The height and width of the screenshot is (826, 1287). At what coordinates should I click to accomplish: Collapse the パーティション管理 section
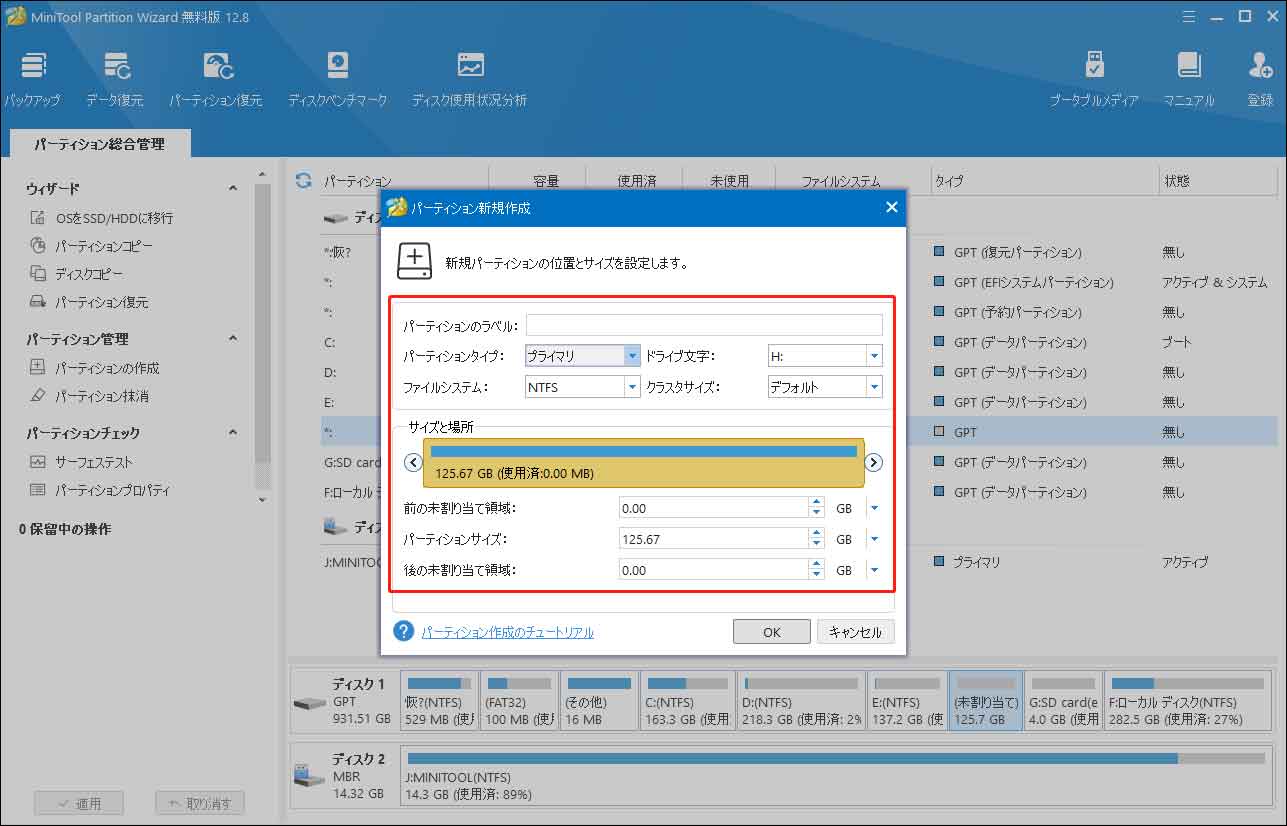233,338
